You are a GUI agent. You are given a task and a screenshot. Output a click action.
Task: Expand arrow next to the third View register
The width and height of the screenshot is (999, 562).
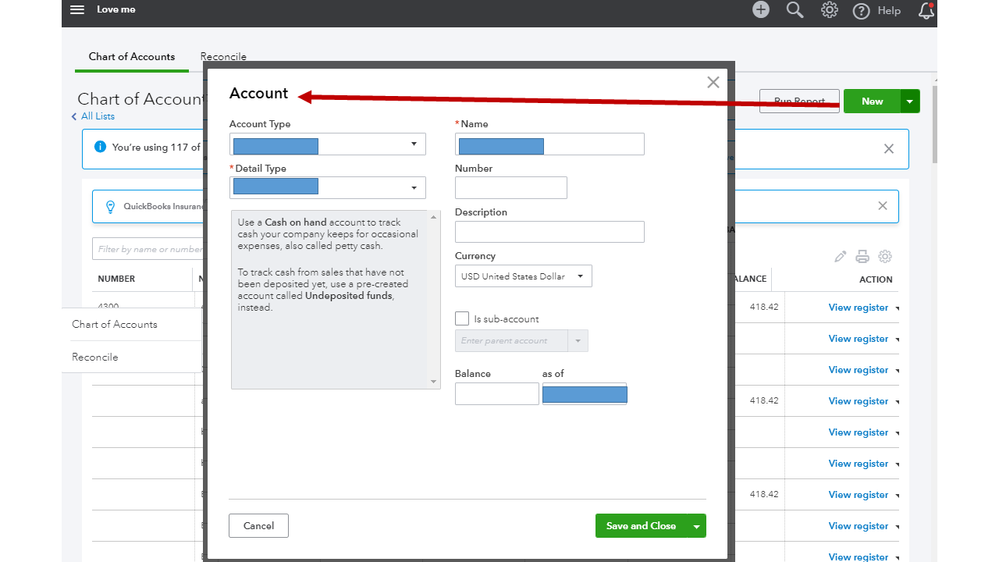898,371
